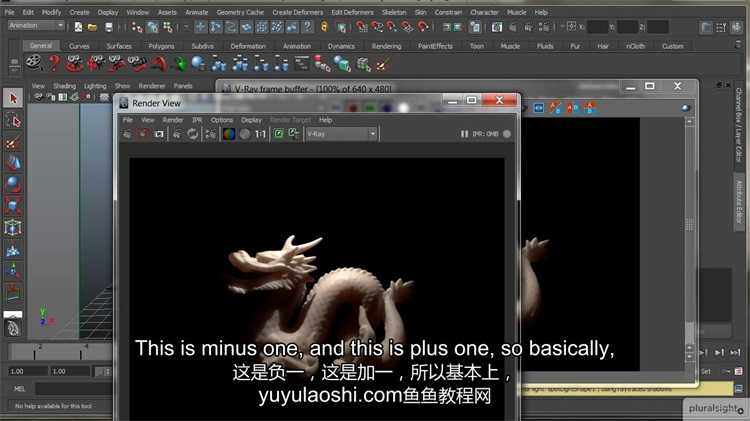
Task: Click the Y coordinate input field
Action: (627, 27)
